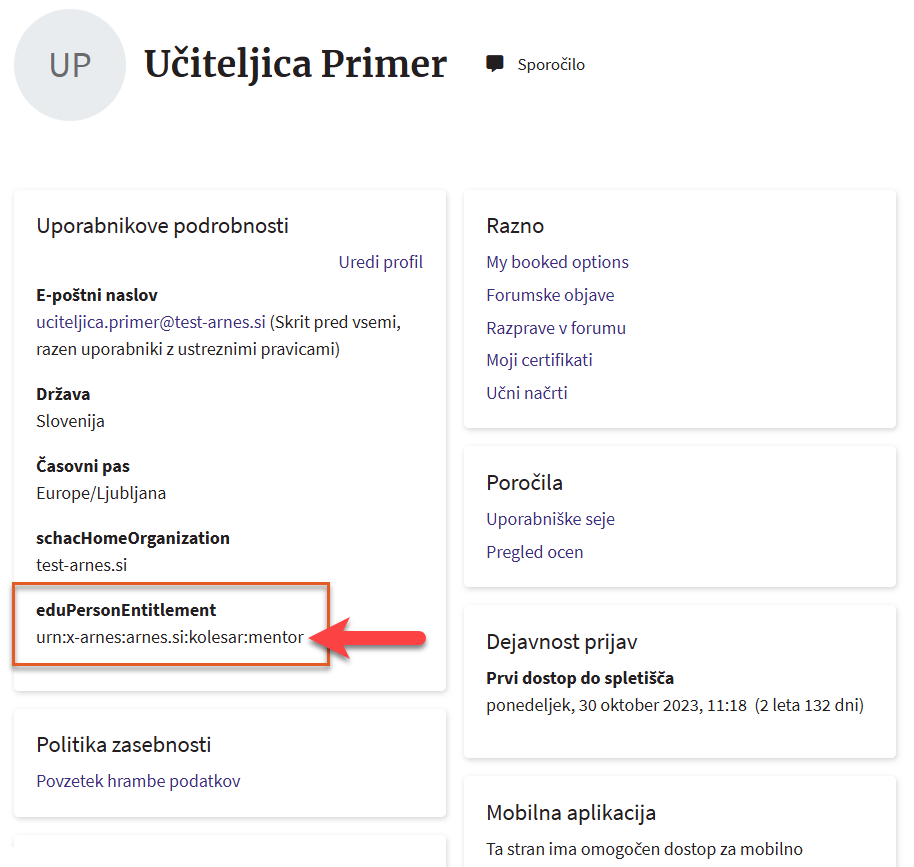Open Razprave v forumu
This screenshot has width=914, height=867.
pos(556,328)
